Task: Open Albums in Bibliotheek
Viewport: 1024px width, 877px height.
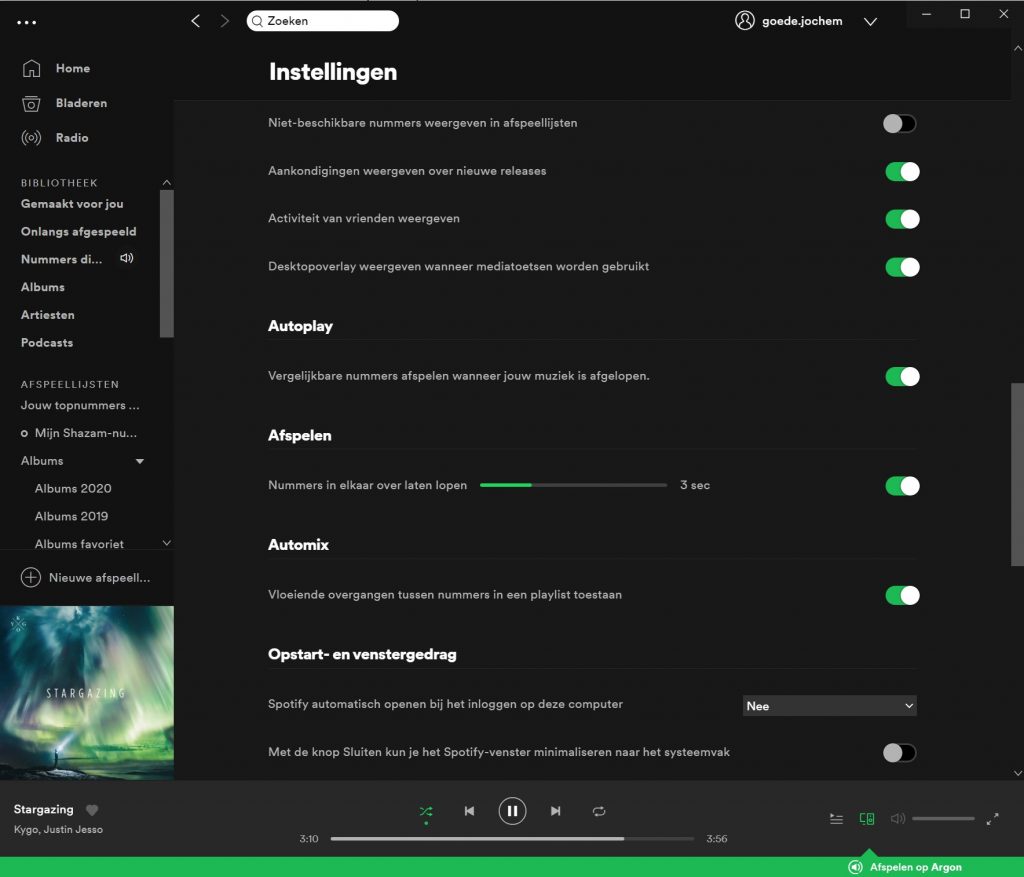Action: [x=42, y=287]
